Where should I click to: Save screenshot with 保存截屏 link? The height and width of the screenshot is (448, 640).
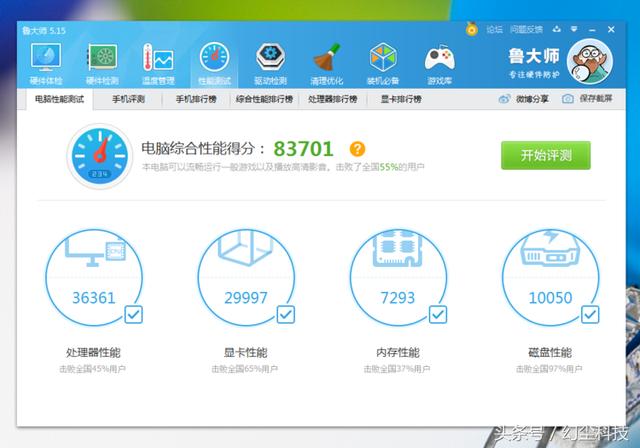click(x=596, y=98)
